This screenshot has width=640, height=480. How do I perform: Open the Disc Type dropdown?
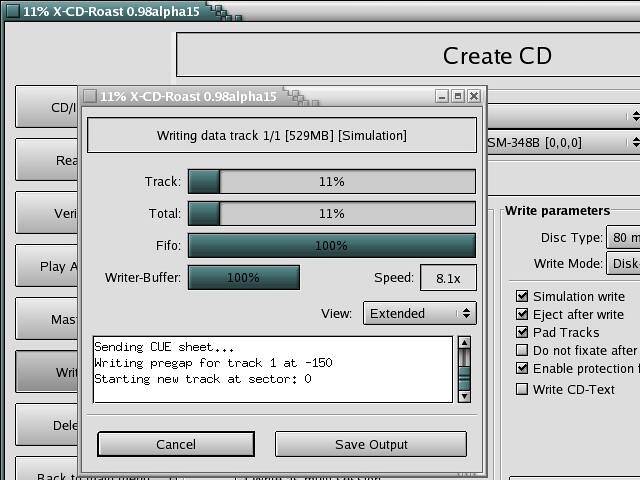(x=623, y=237)
